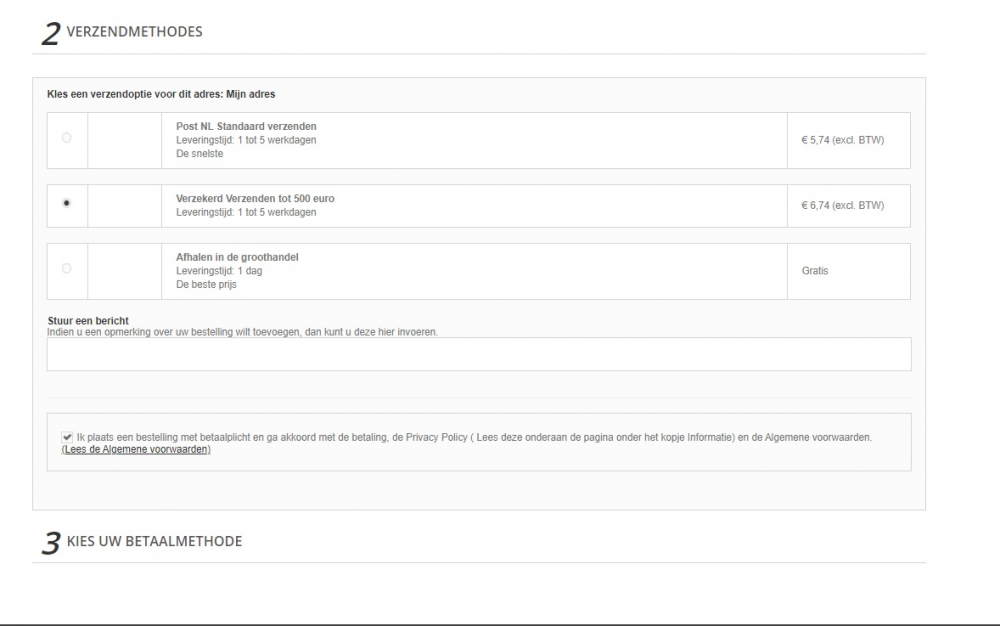Select the Verzekerd Verzenden radio button
Viewport: 1000px width, 626px height.
click(66, 203)
